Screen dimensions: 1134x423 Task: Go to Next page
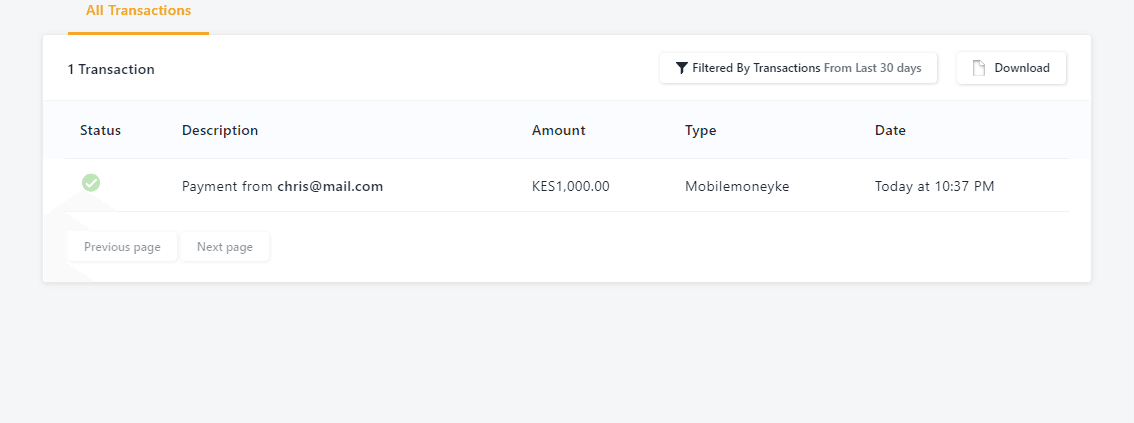225,247
